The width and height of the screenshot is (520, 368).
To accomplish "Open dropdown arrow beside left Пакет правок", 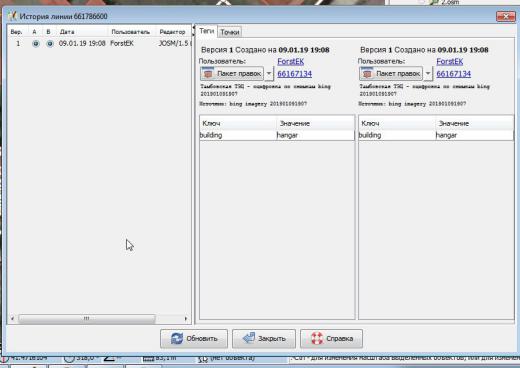I will tap(269, 73).
